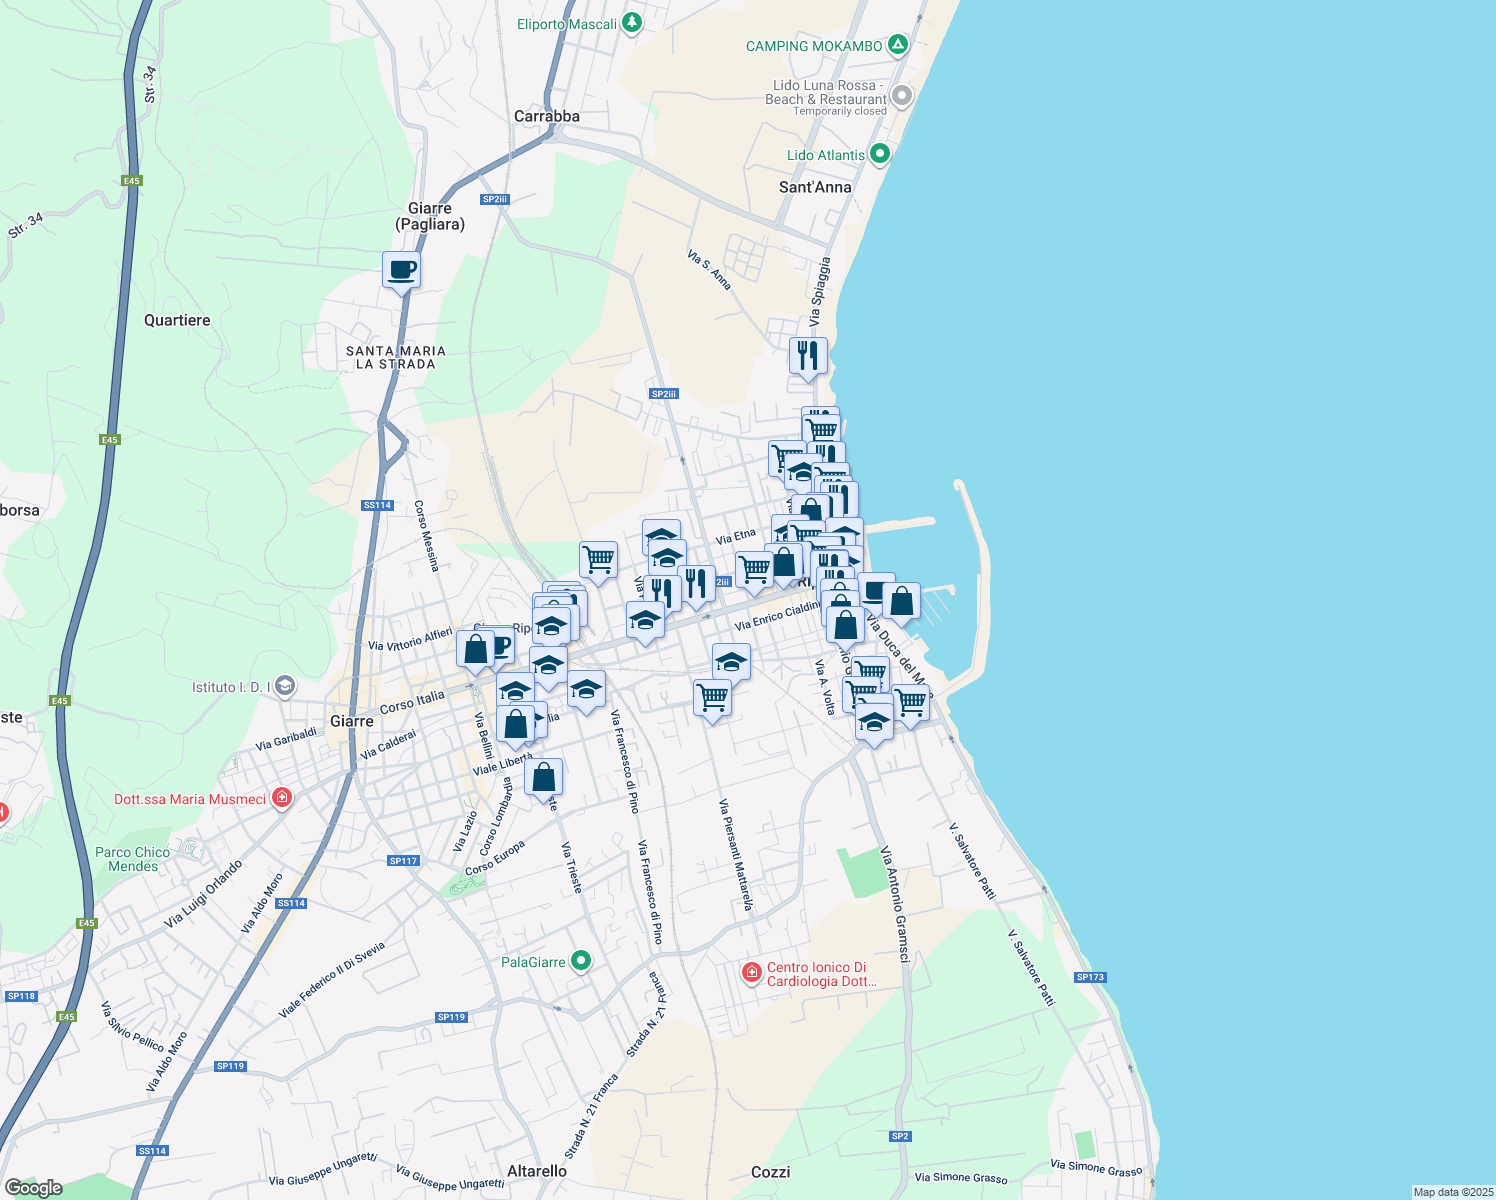Screen dimensions: 1496x1200
Task: Select the restaurant marker beside Via Spiaggia
Action: pyautogui.click(x=808, y=356)
